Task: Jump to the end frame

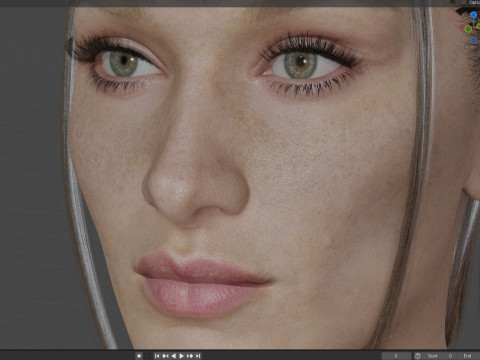Action: 198,356
